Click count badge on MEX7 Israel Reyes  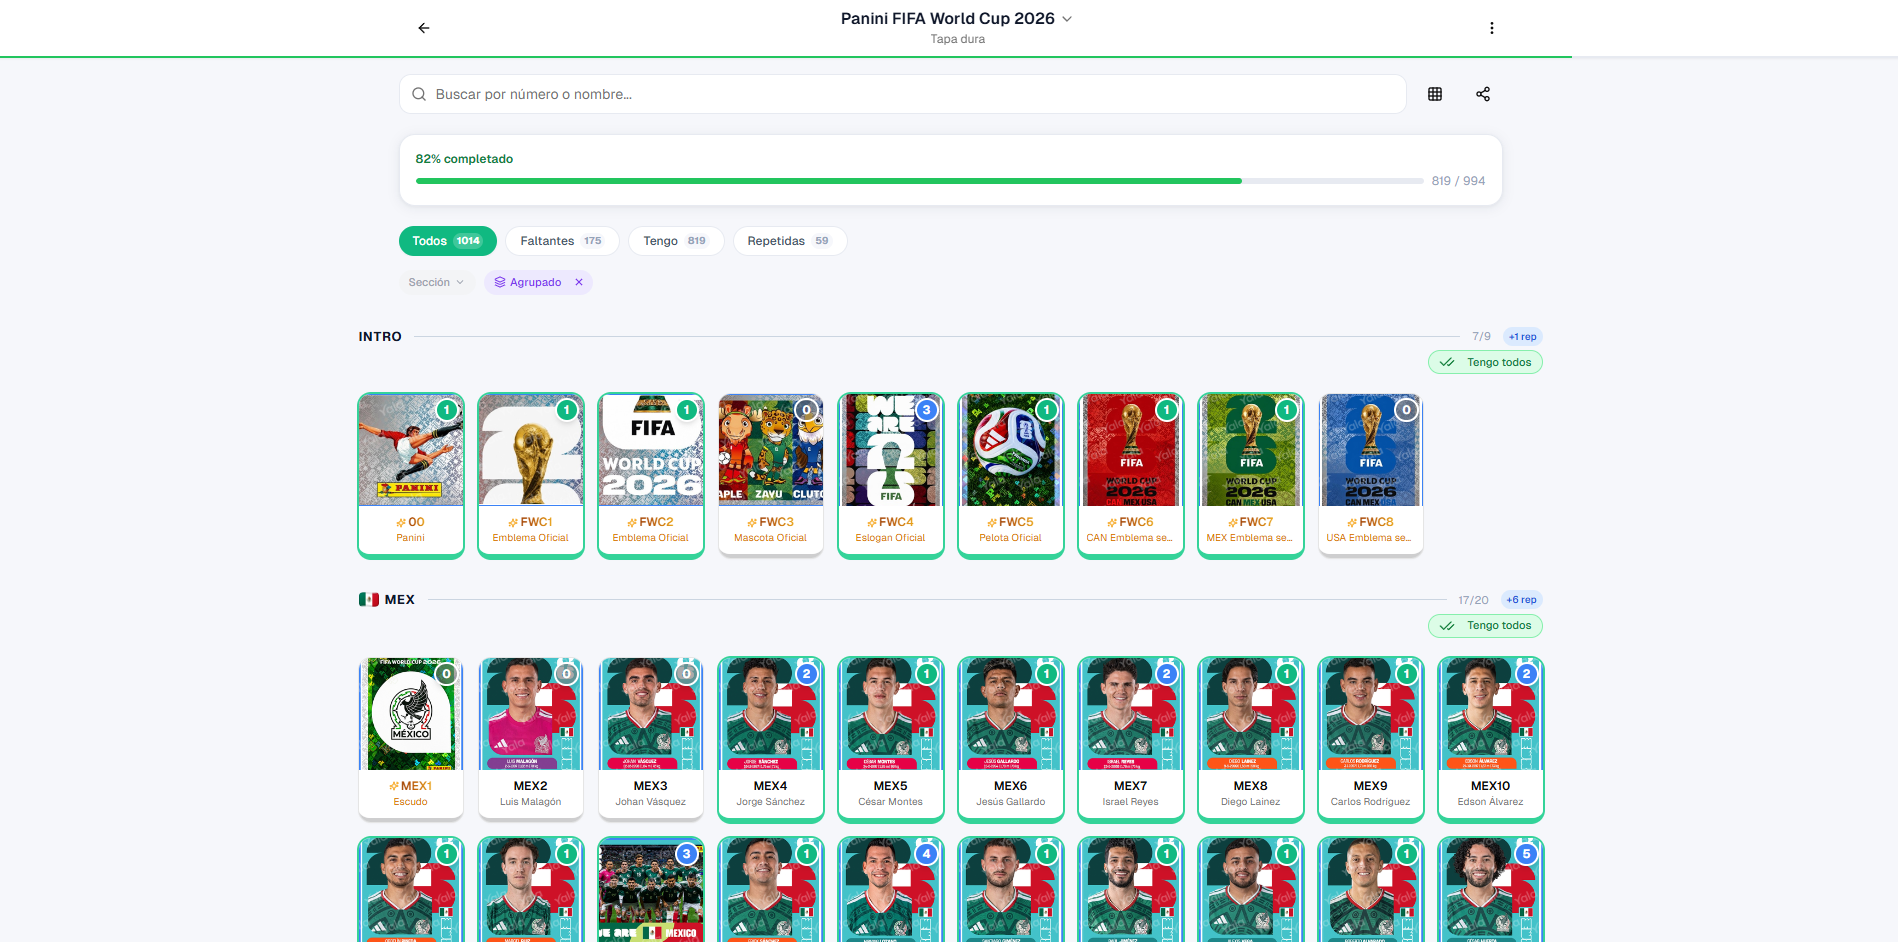click(x=1167, y=674)
